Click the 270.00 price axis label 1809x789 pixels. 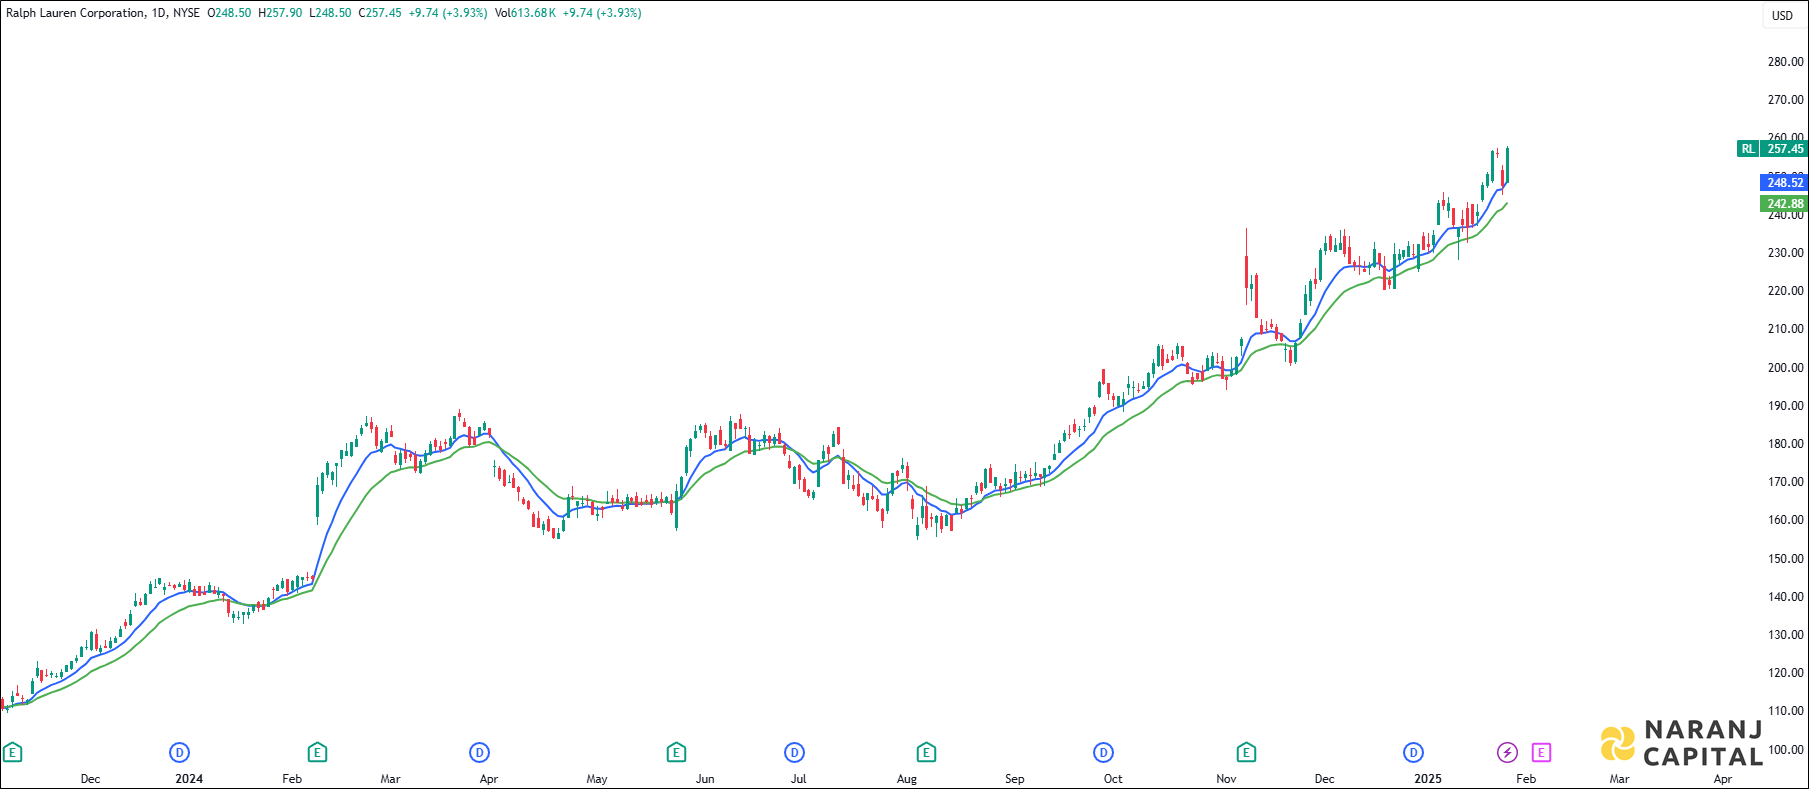(1785, 100)
